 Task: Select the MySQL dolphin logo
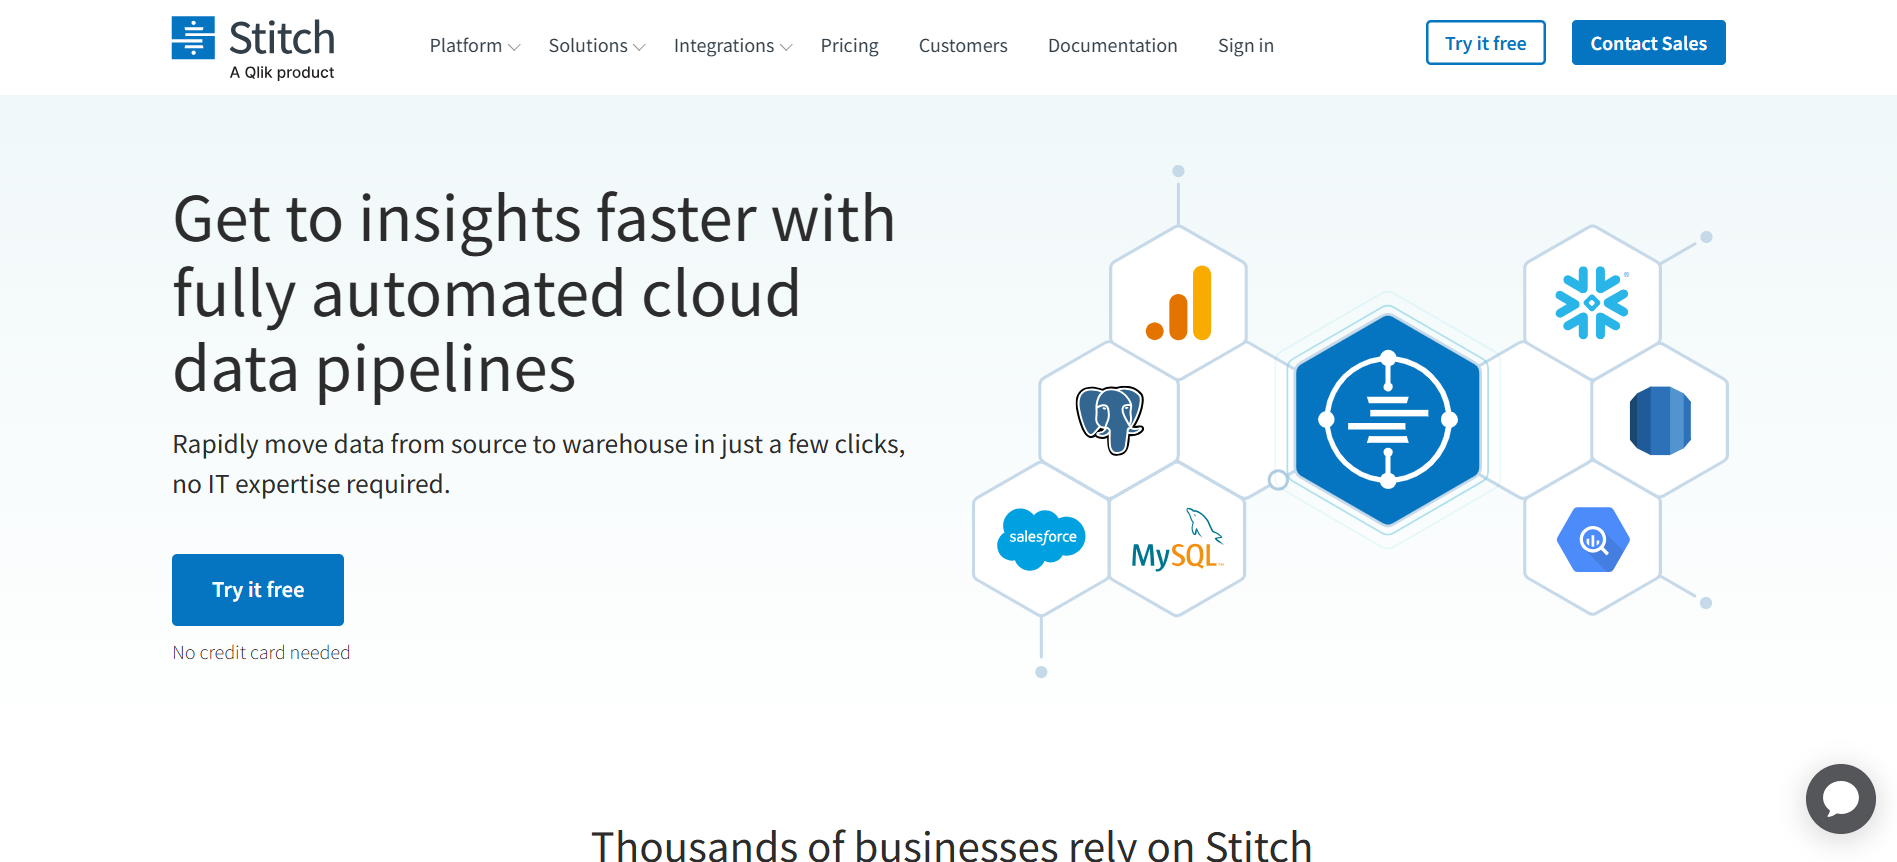[1177, 540]
